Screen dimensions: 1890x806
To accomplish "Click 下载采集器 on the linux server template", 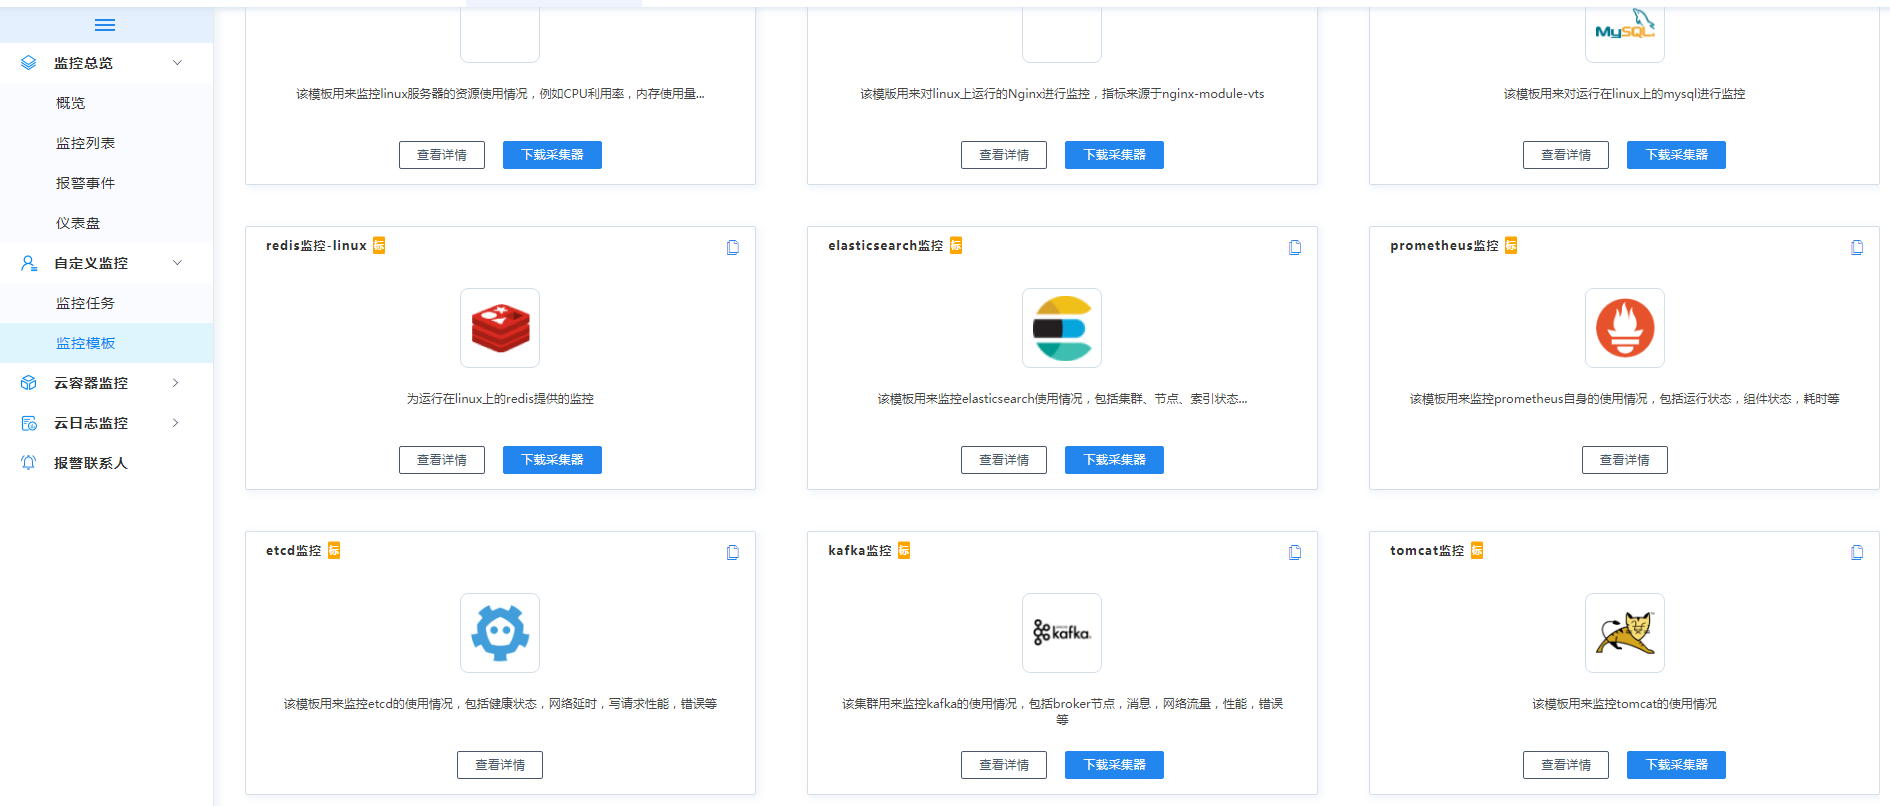I will [552, 155].
